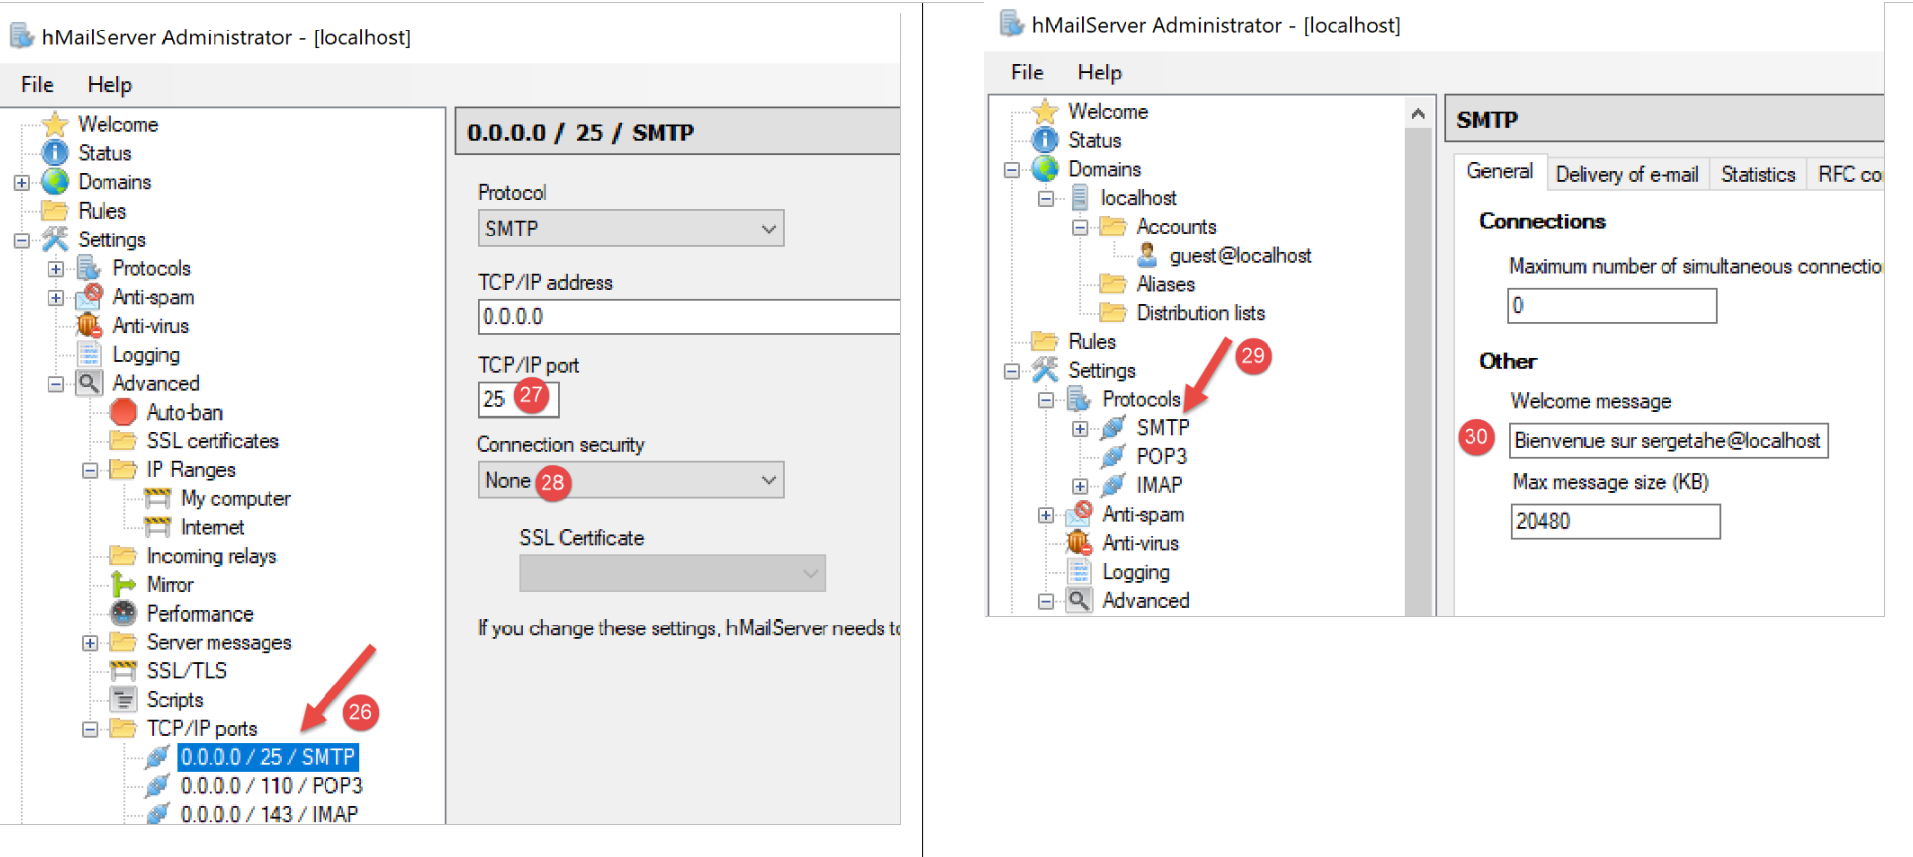Click the Anti-virus icon in left tree

(89, 326)
